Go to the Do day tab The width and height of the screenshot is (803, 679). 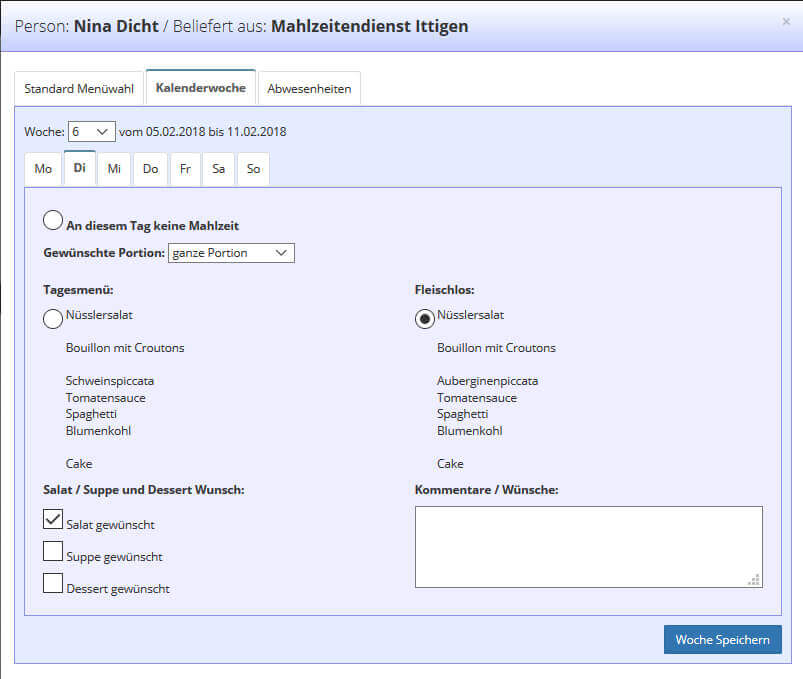[x=150, y=169]
